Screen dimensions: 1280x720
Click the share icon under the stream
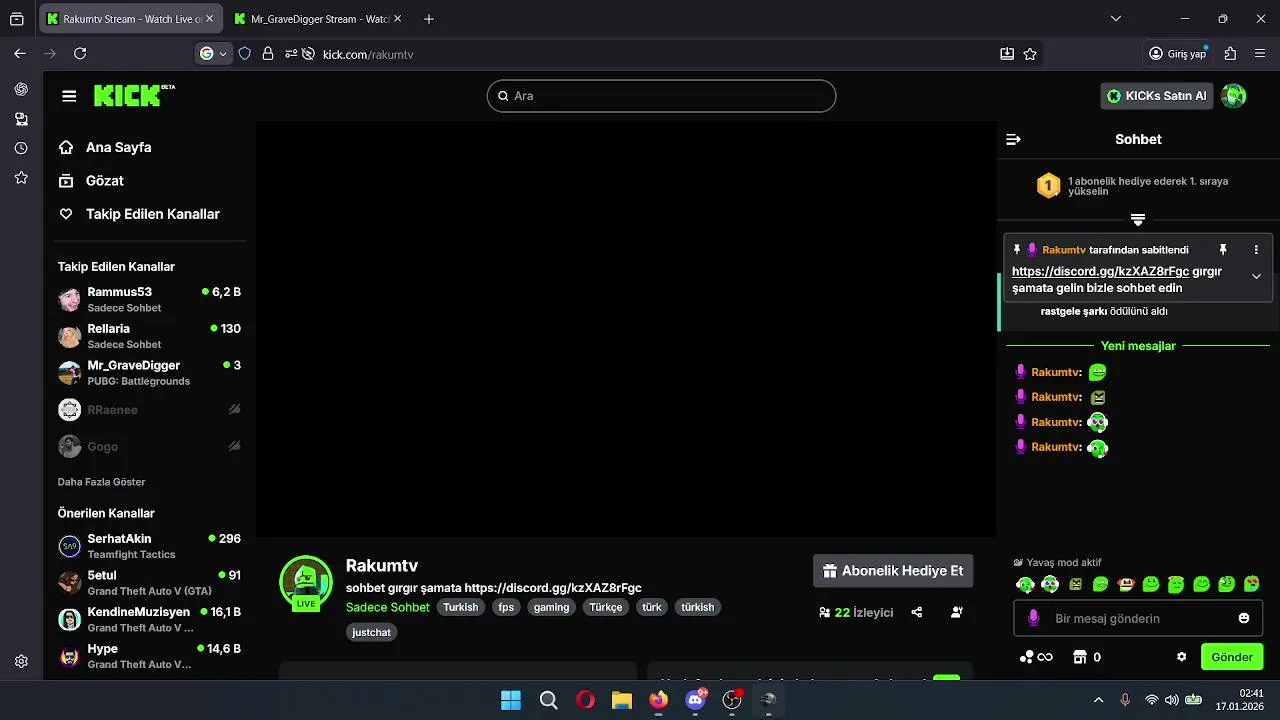pyautogui.click(x=917, y=612)
